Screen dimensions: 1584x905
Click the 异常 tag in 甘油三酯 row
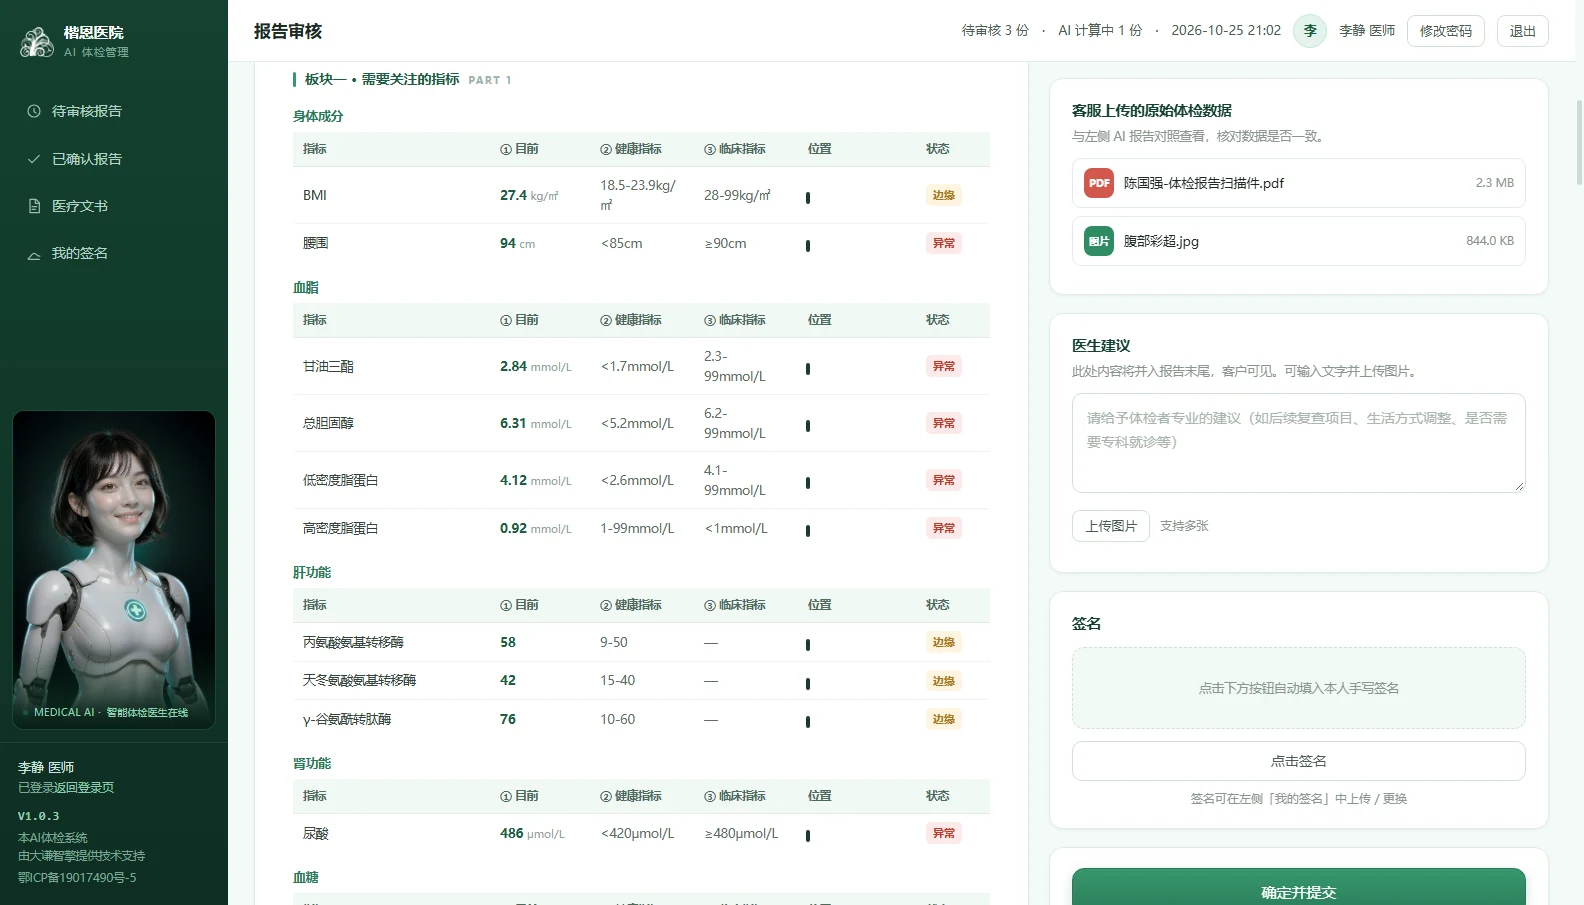click(943, 366)
